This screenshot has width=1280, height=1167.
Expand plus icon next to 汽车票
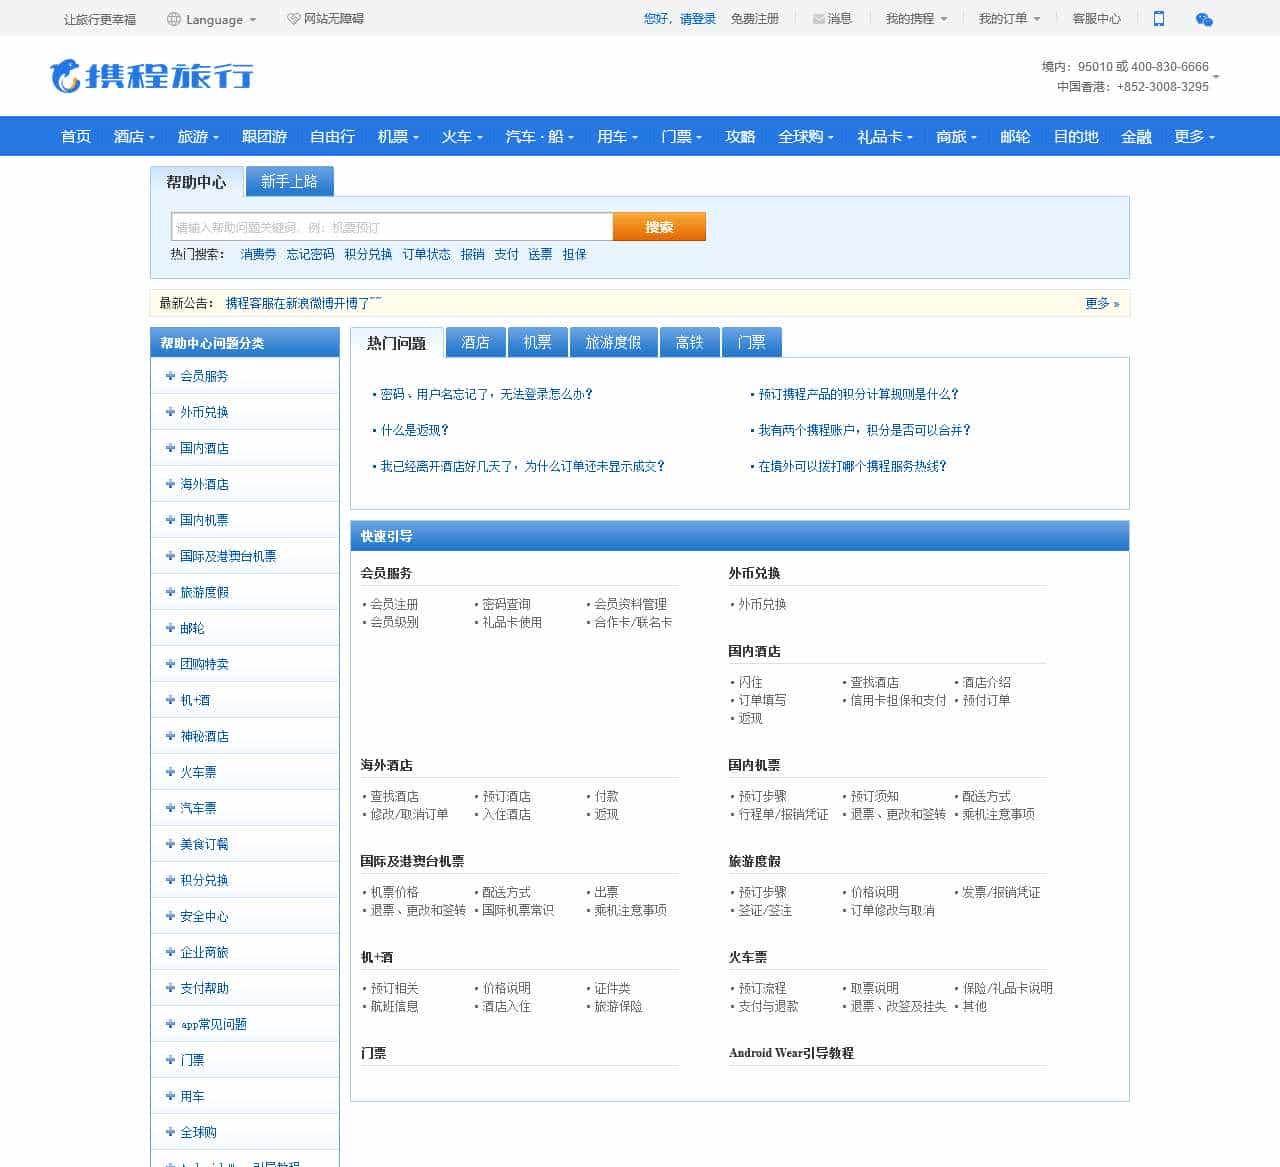tap(170, 808)
